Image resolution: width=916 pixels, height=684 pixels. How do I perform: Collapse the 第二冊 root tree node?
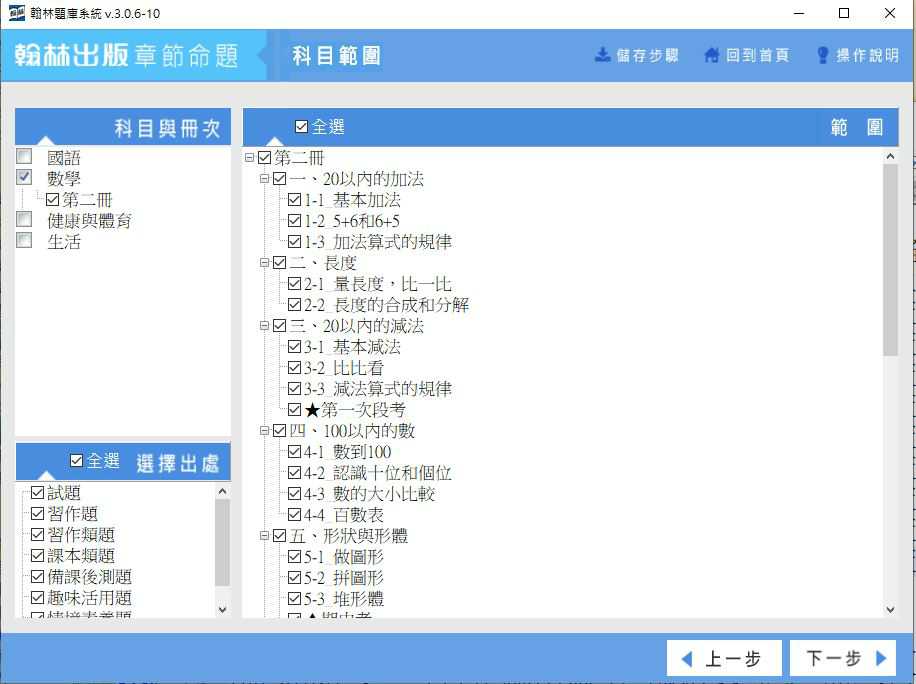coord(249,158)
